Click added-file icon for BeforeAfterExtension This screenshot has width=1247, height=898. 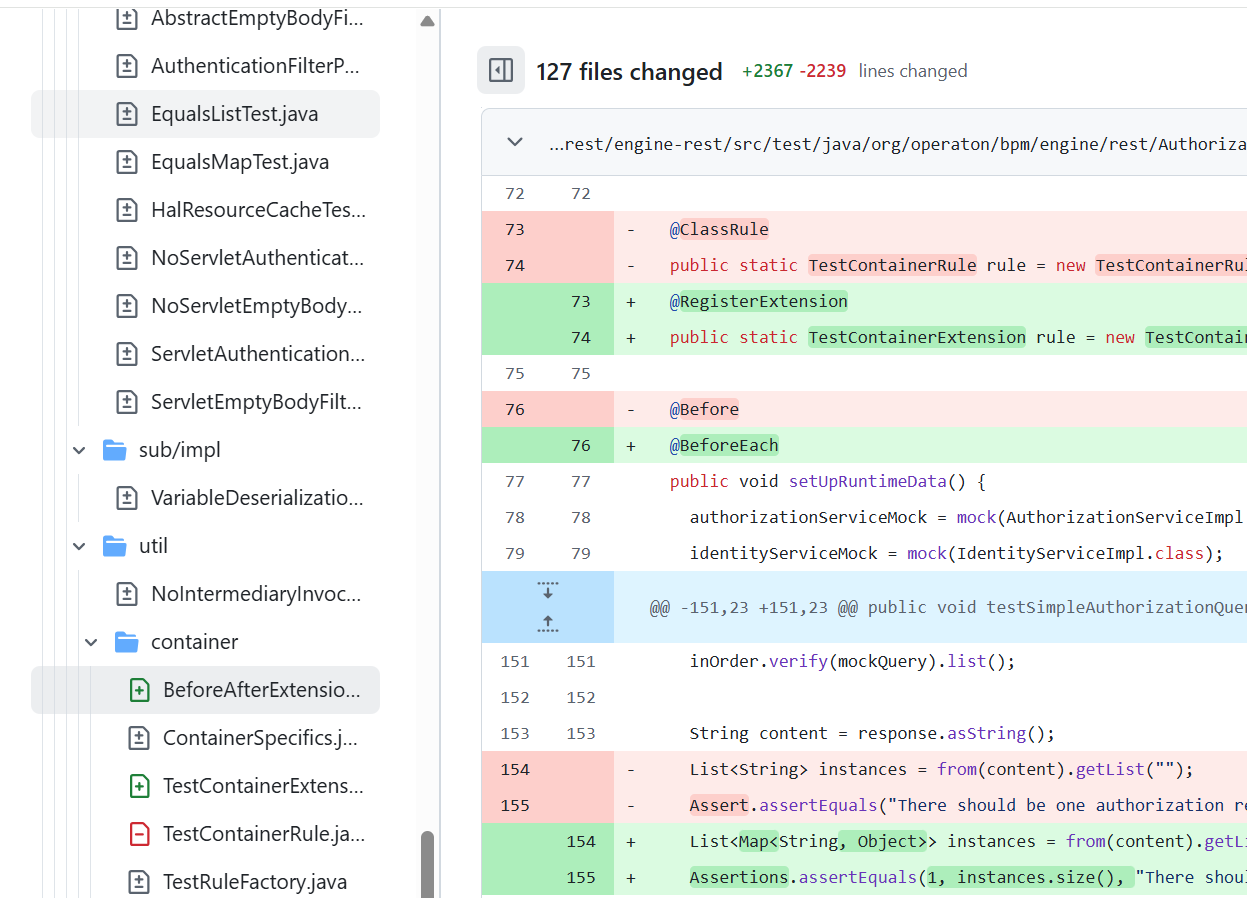(x=139, y=690)
